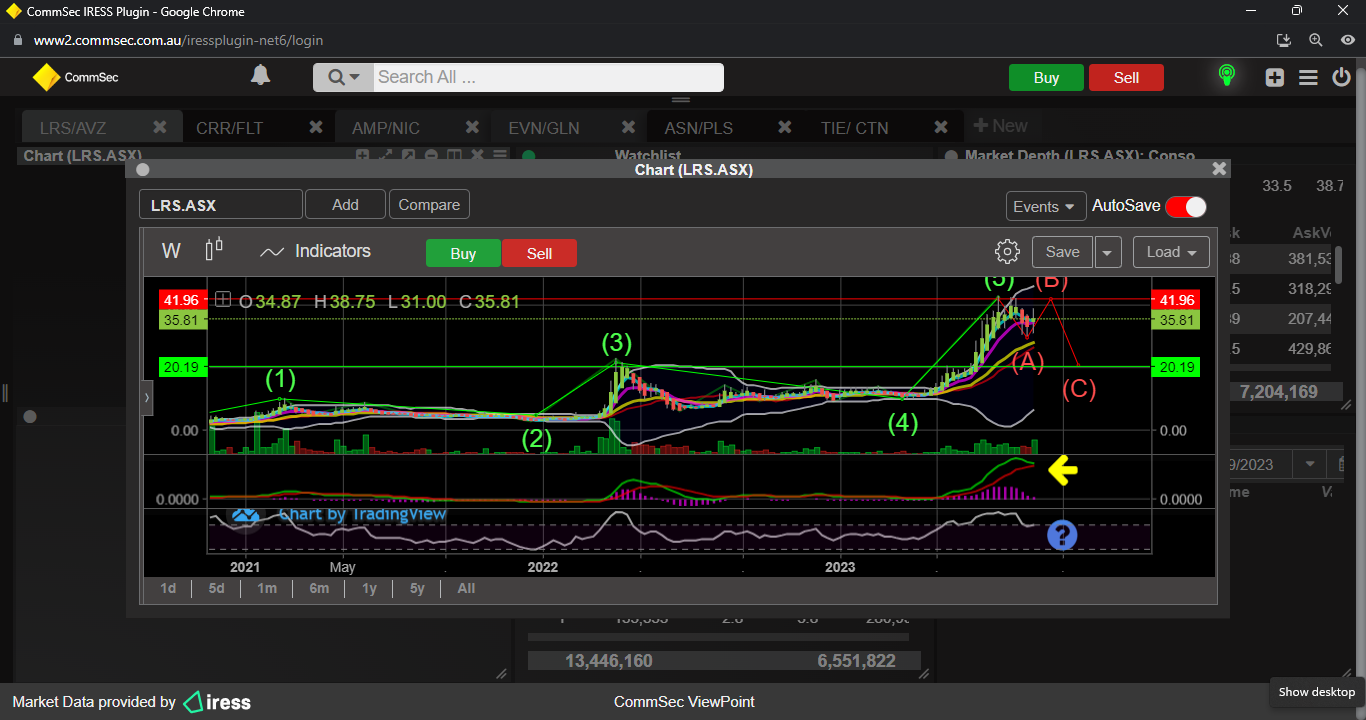Image resolution: width=1366 pixels, height=720 pixels.
Task: Click the green lightbulb tips icon
Action: [1226, 76]
